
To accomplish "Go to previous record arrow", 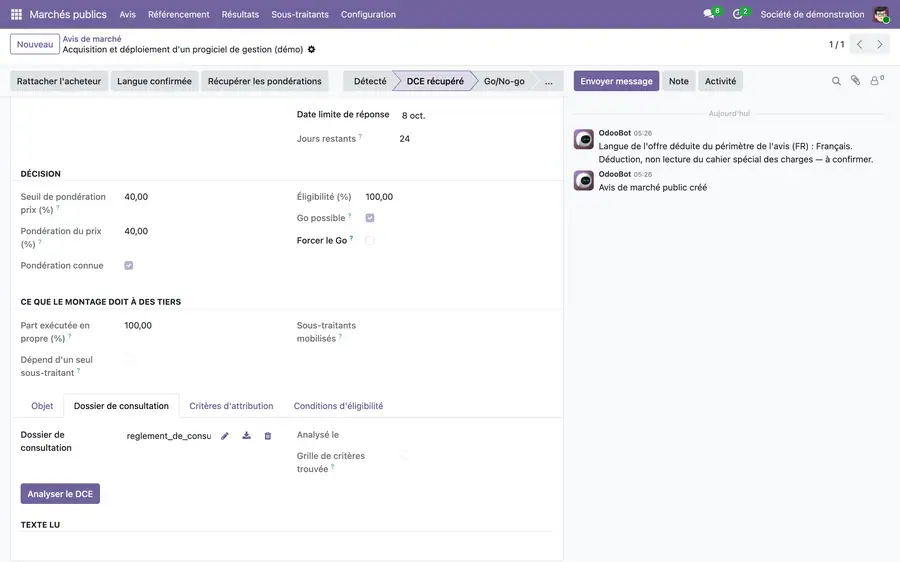I will click(x=859, y=44).
